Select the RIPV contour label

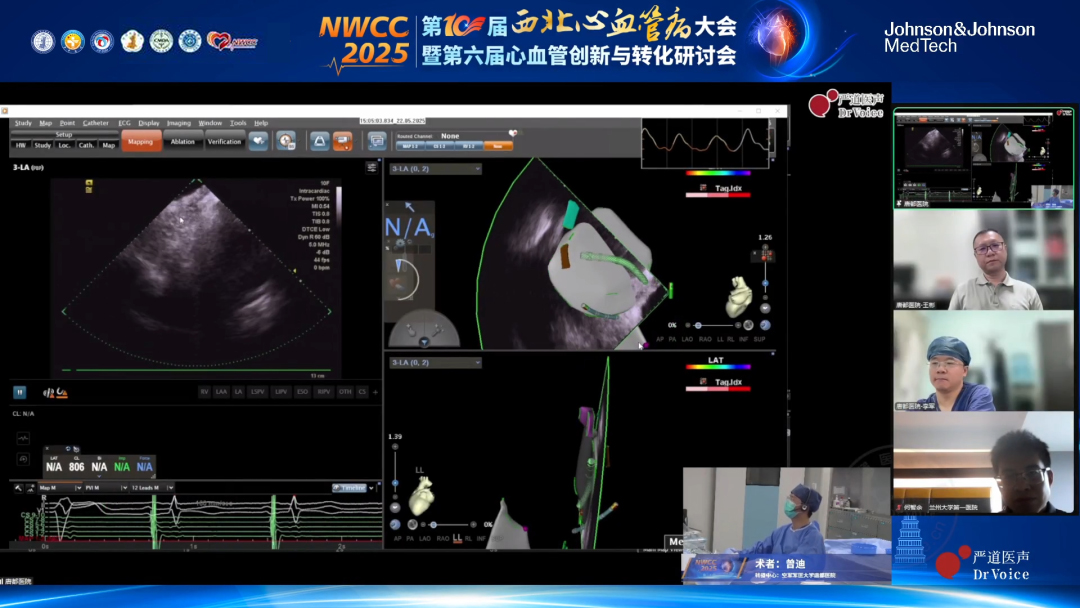tap(324, 392)
